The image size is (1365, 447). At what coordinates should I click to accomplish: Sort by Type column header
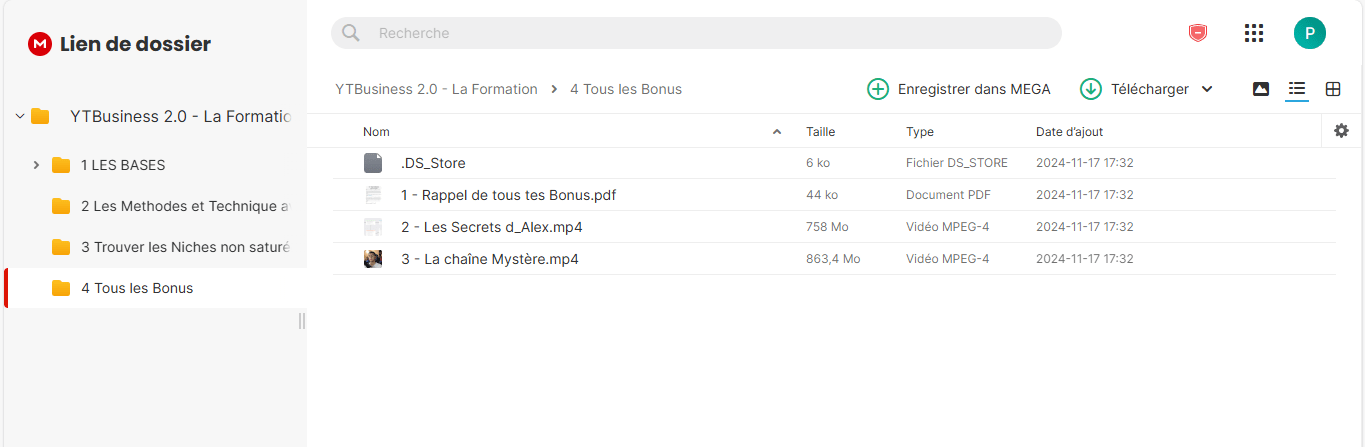(x=920, y=132)
